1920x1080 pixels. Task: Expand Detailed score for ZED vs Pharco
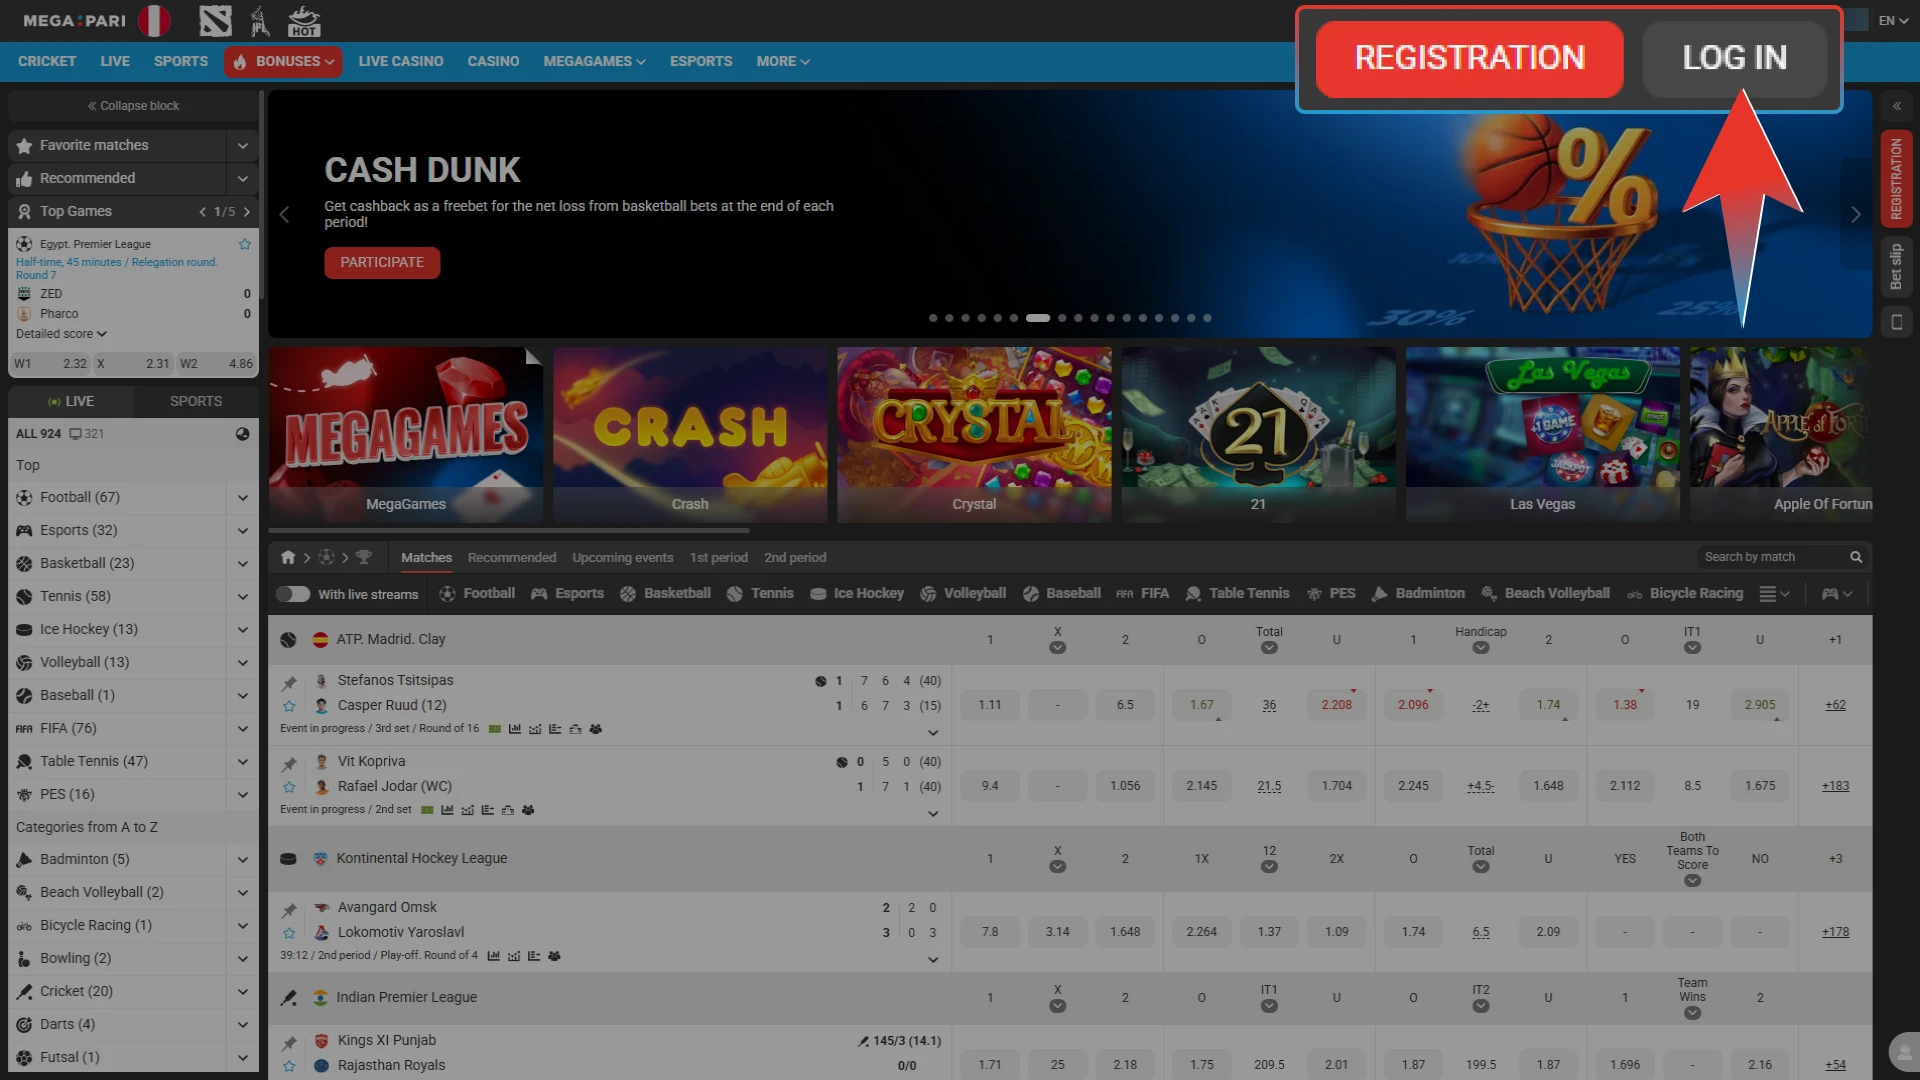(61, 334)
